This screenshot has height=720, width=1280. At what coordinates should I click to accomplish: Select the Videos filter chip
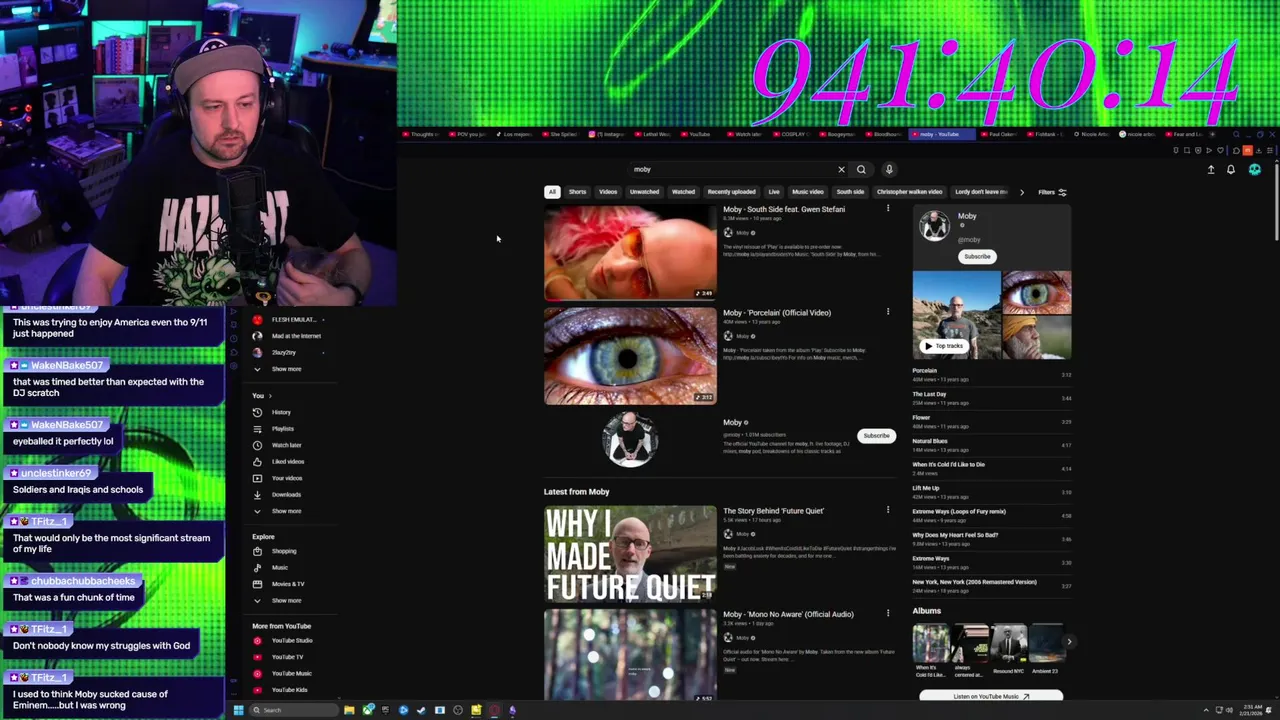click(x=608, y=192)
